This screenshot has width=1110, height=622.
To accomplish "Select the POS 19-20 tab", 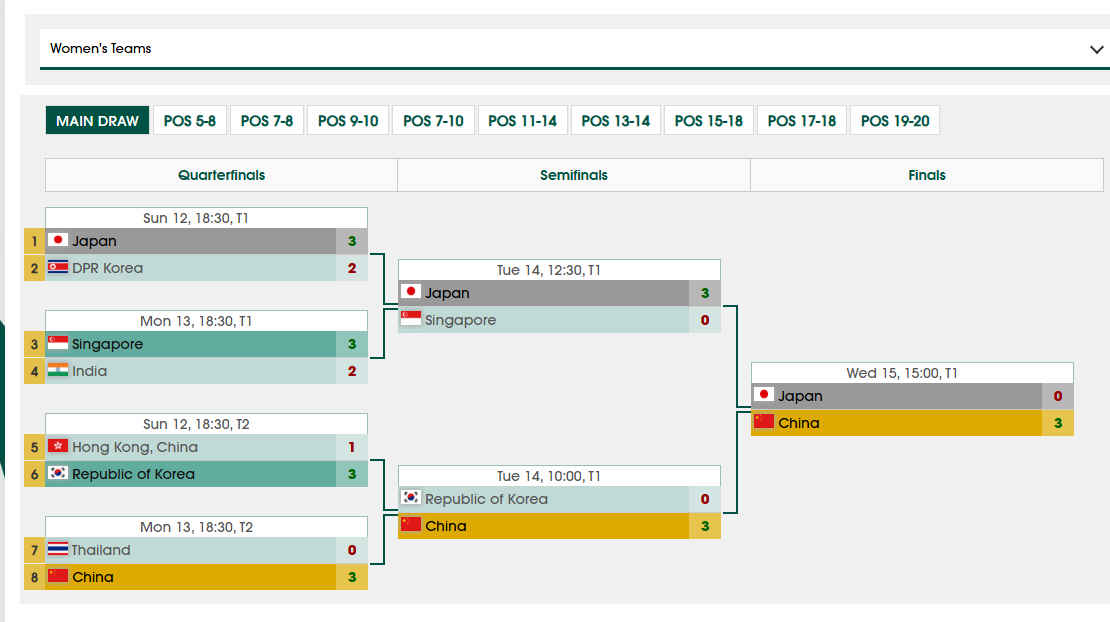I will (895, 121).
